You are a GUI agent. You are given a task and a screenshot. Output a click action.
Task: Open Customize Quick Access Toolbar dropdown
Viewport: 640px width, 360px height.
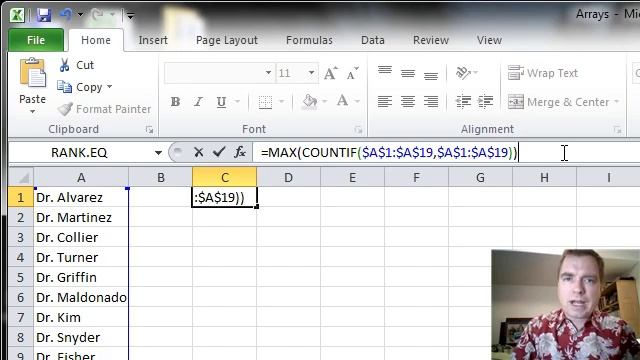pyautogui.click(x=130, y=16)
